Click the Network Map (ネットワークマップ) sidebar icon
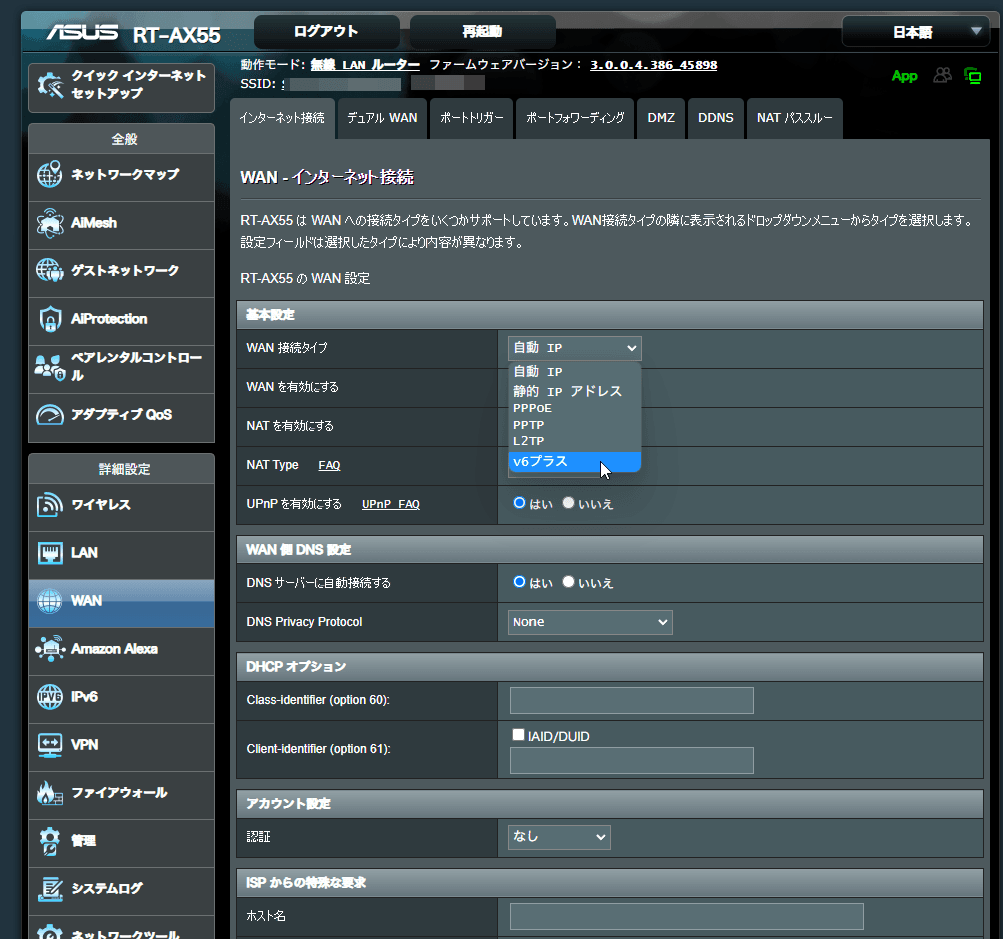Screen dimensions: 1003x939 [50, 175]
